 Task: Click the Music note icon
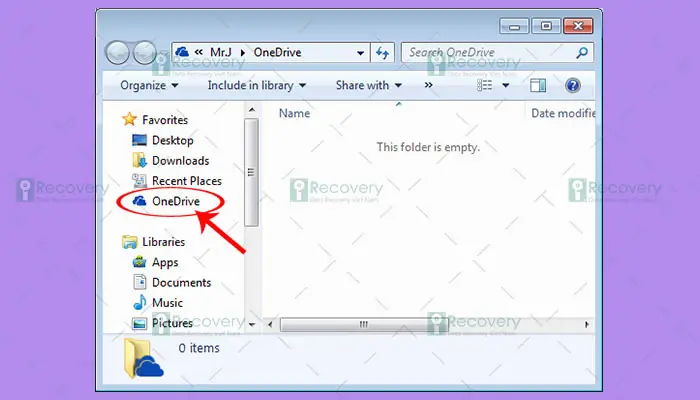pyautogui.click(x=140, y=303)
